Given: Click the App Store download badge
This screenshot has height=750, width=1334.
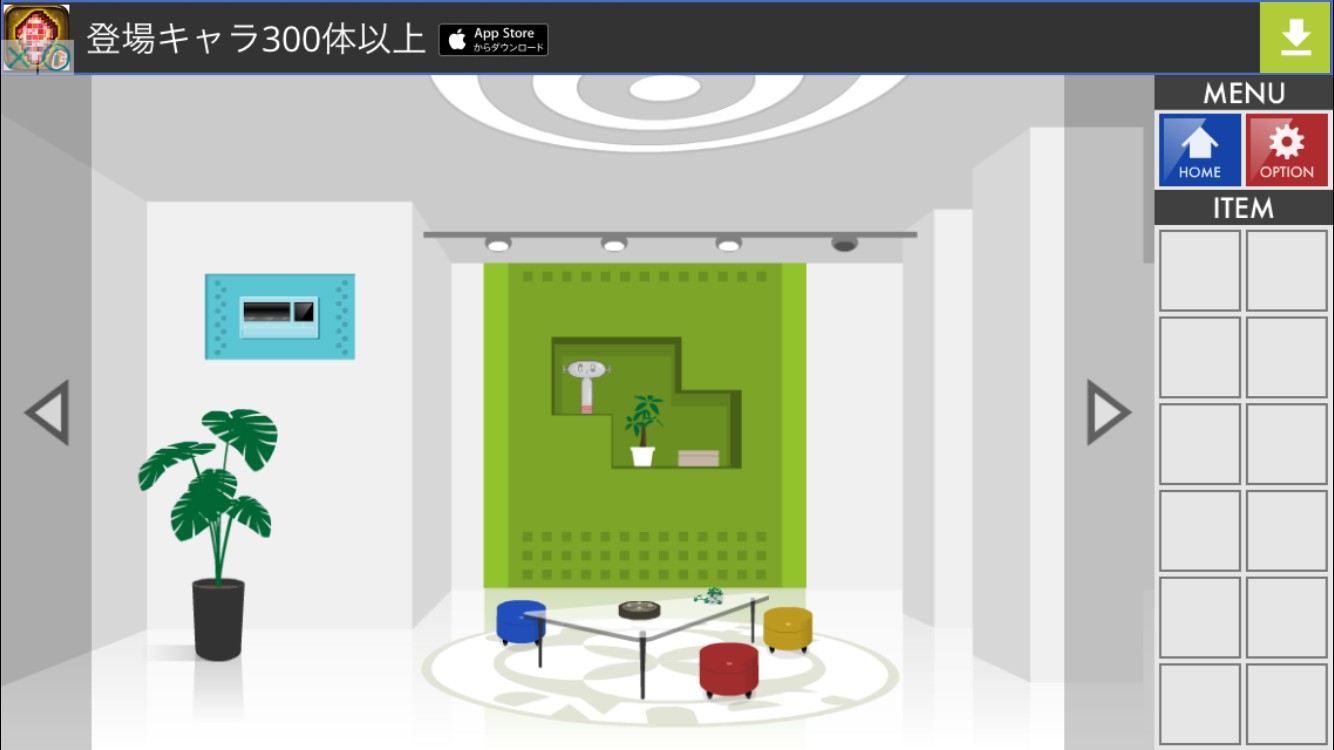Looking at the screenshot, I should (493, 40).
